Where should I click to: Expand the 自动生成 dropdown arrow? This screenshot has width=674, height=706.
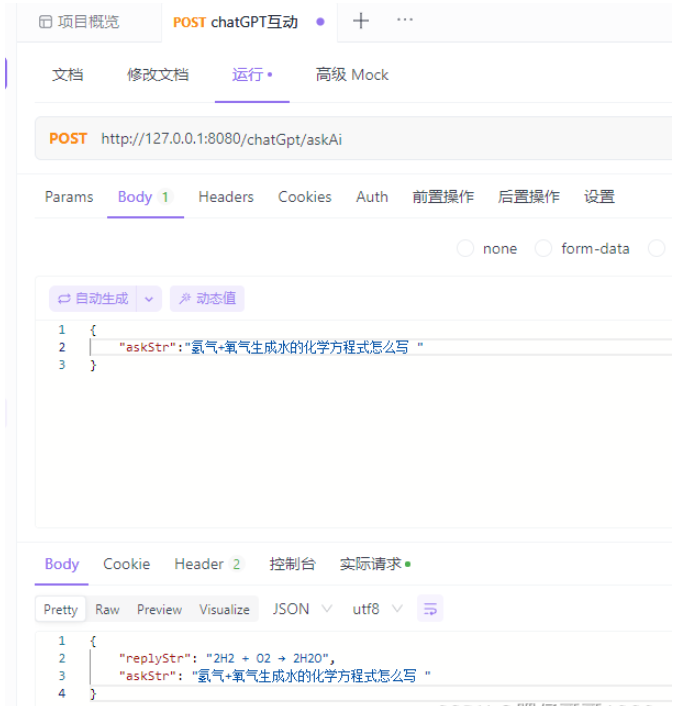click(149, 299)
